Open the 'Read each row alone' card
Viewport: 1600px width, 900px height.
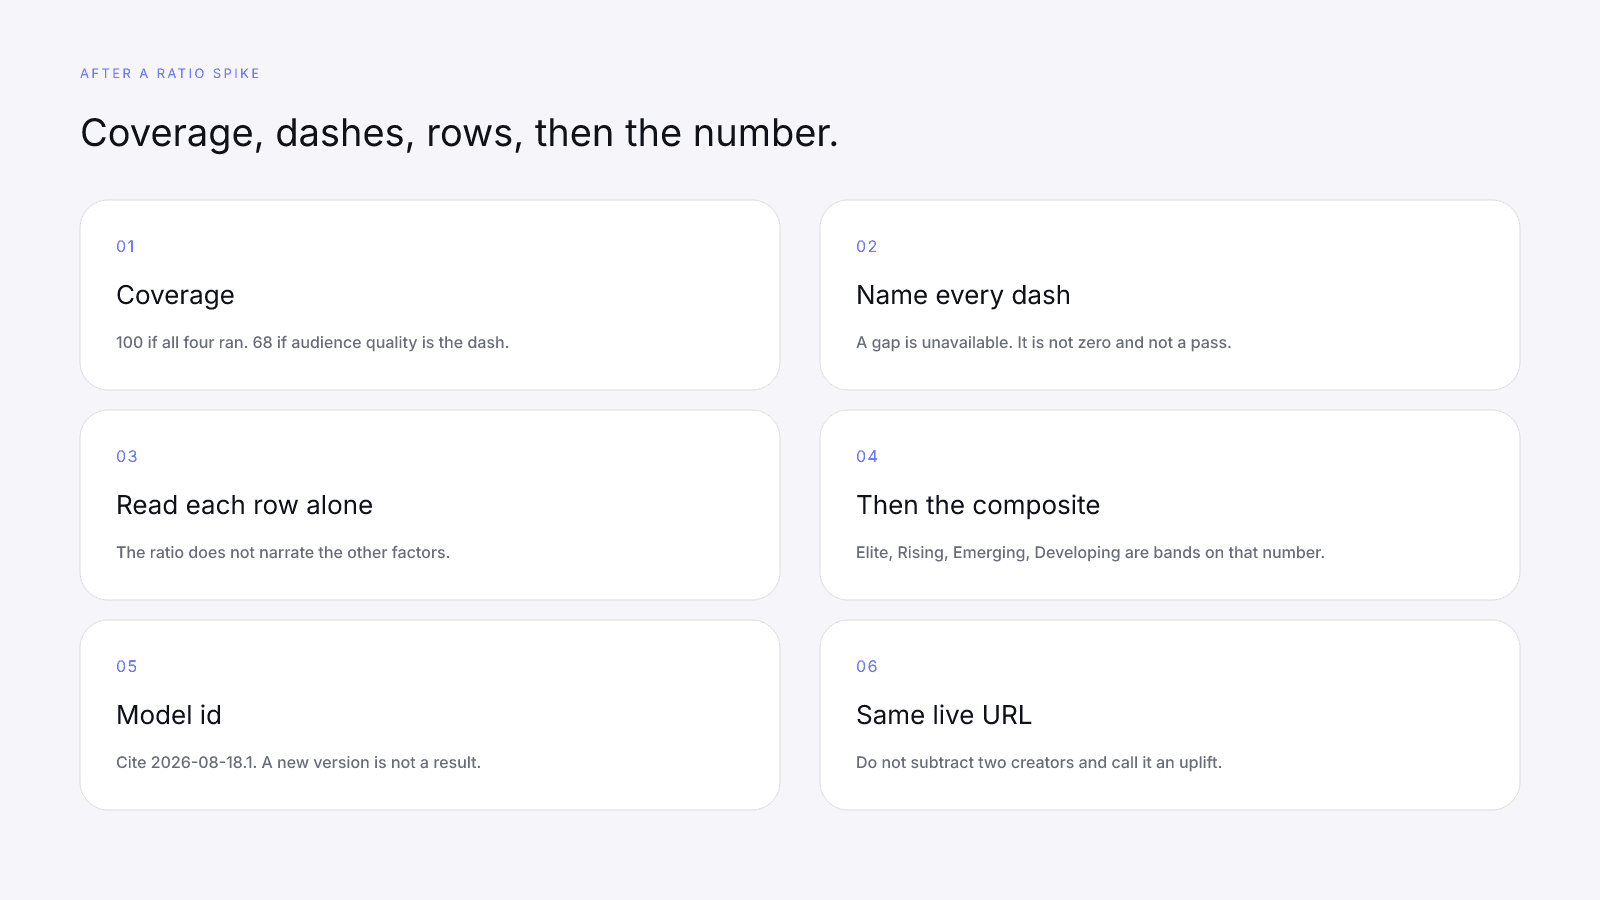(x=430, y=505)
